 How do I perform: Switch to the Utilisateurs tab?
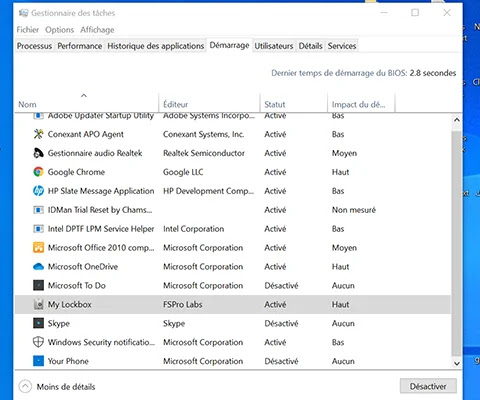point(274,46)
